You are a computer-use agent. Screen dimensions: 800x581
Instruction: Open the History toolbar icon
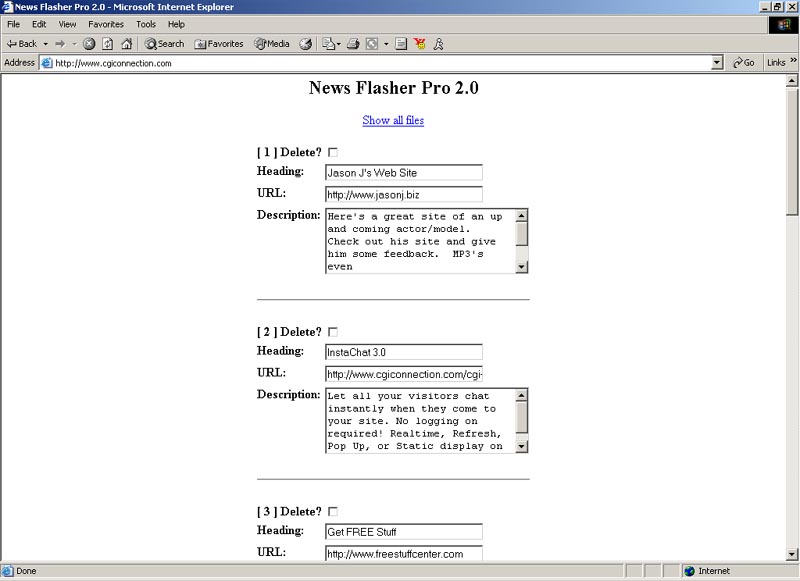306,44
